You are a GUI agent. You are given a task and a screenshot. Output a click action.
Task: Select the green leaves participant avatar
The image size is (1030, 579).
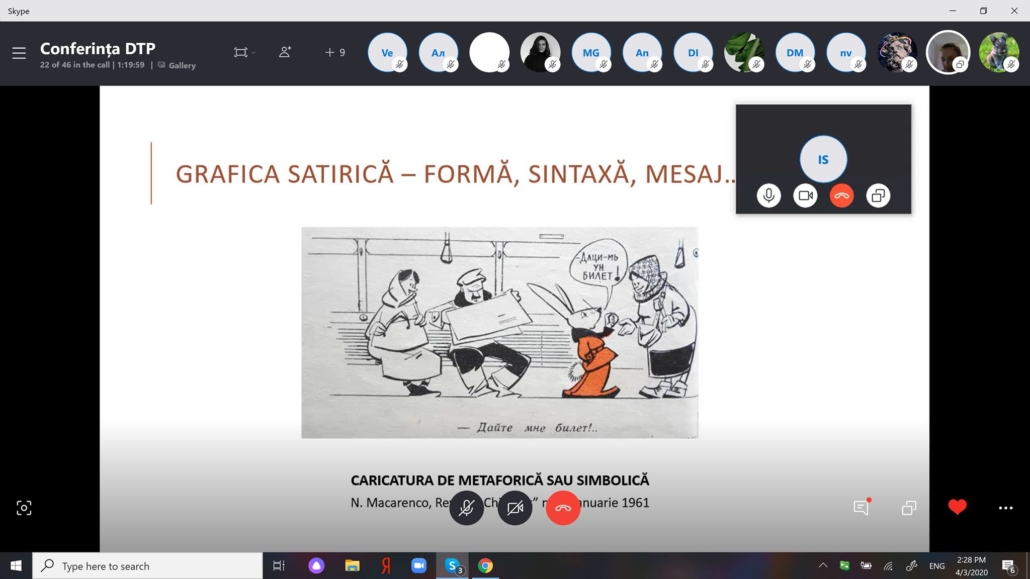coord(744,53)
